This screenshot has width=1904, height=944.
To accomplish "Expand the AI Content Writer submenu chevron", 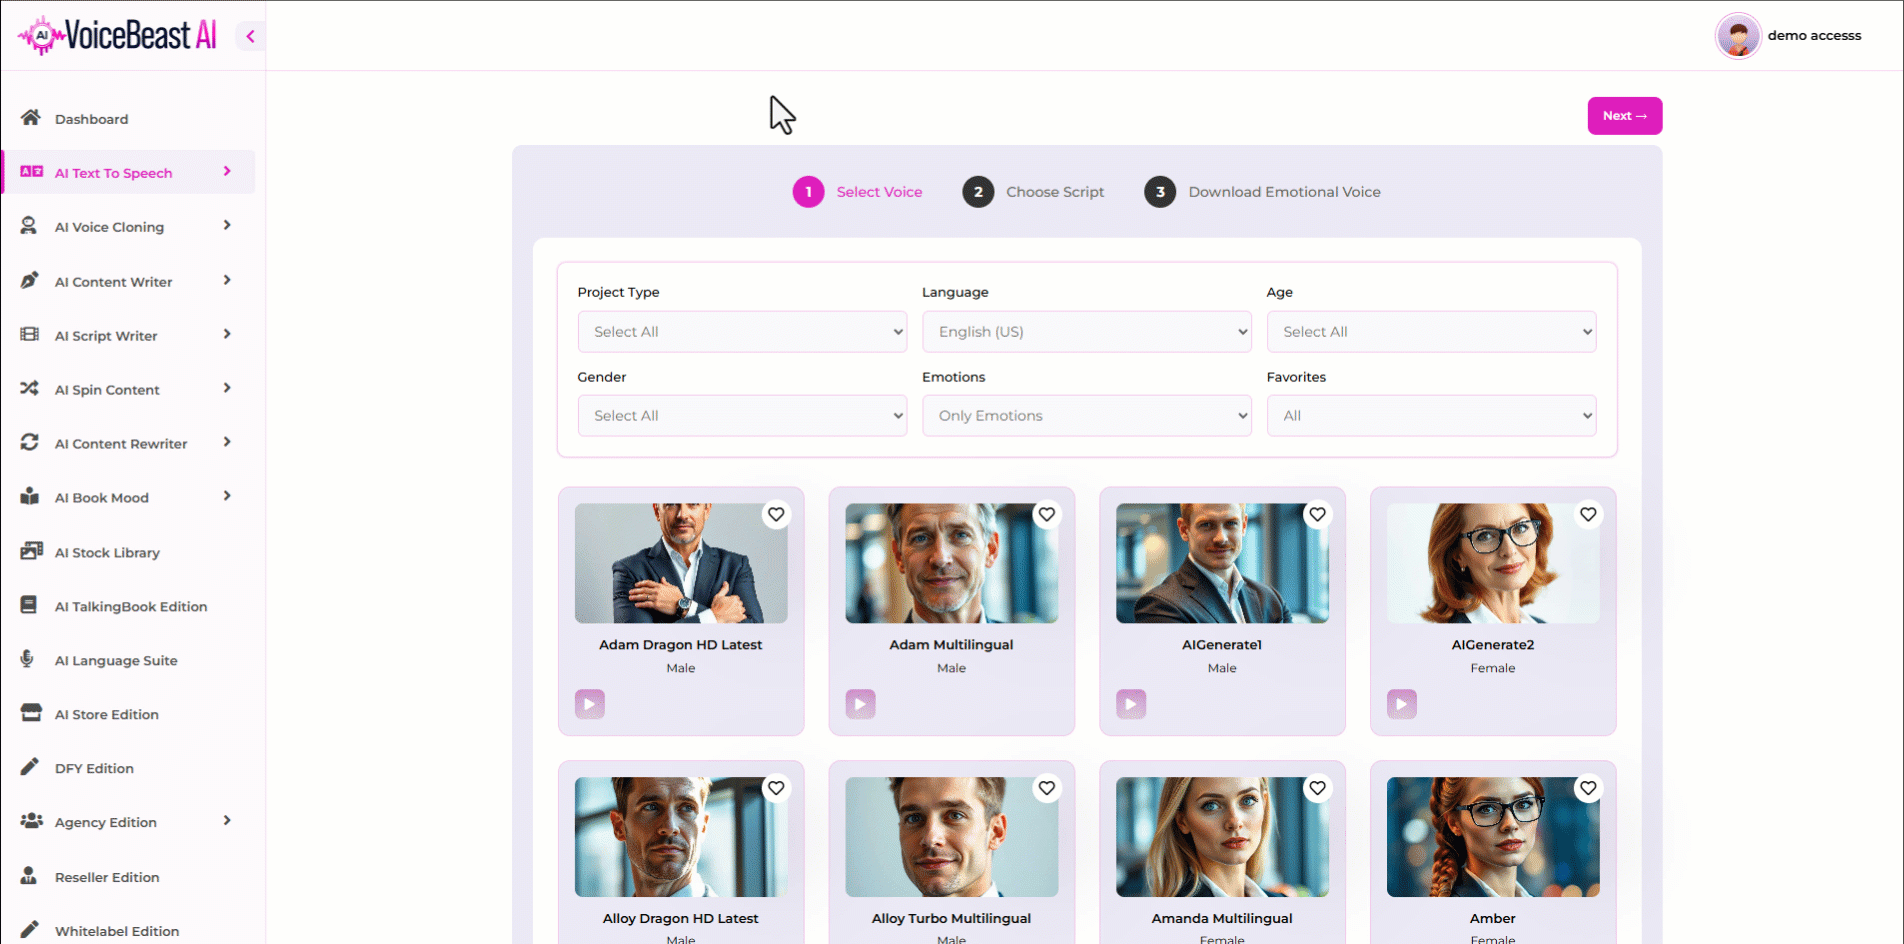I will (227, 280).
